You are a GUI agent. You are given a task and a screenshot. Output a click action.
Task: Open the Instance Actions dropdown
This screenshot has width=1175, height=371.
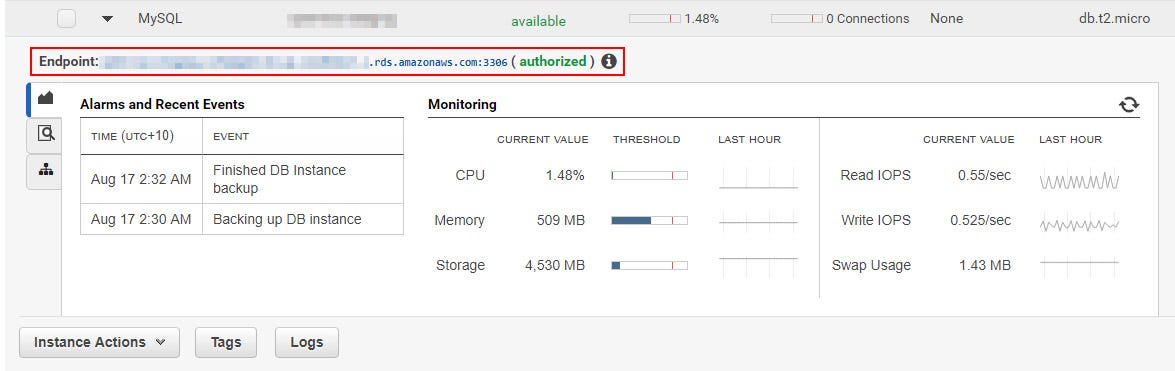[x=100, y=343]
